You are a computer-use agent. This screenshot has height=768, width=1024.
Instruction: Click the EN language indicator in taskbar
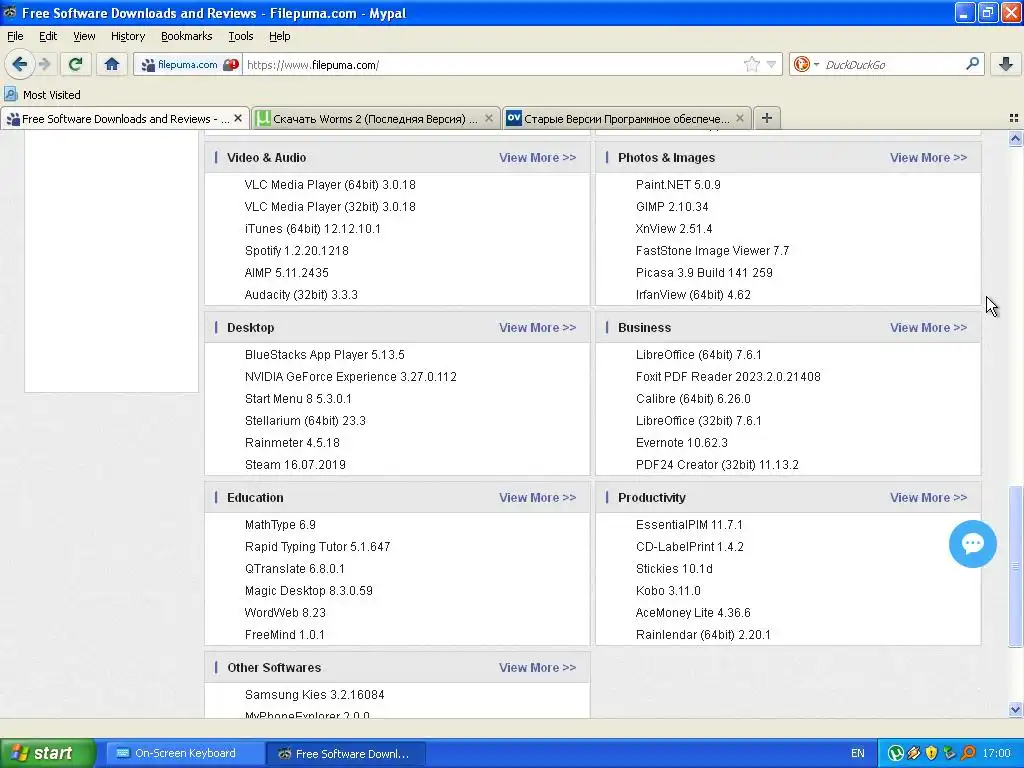tap(857, 753)
